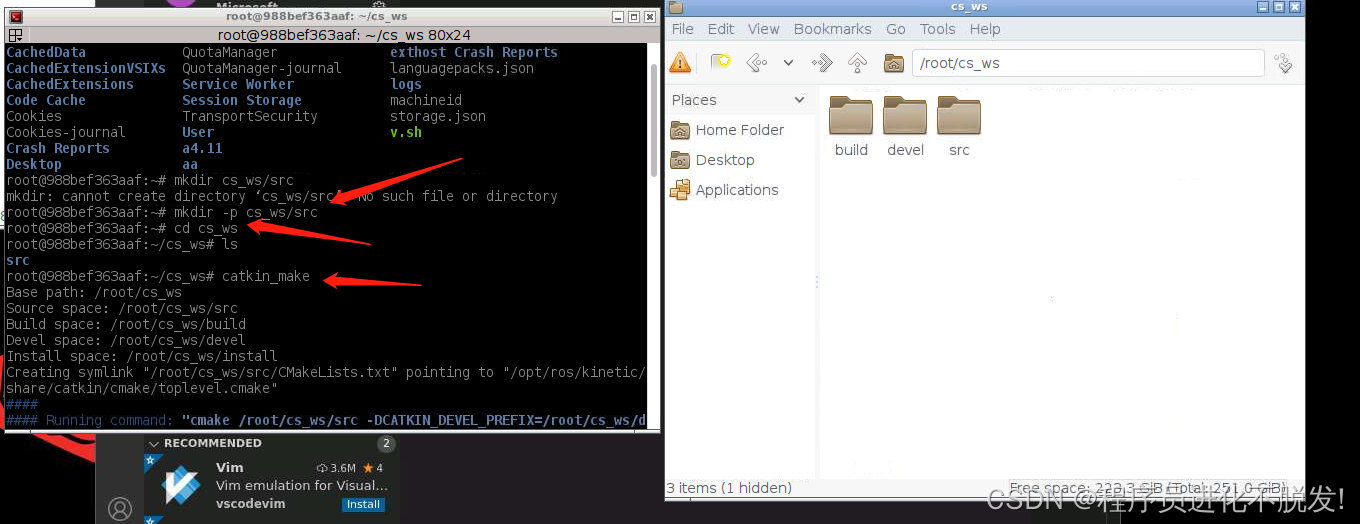Click 'storage.json' in terminal listing
Viewport: 1360px width, 524px height.
(438, 116)
